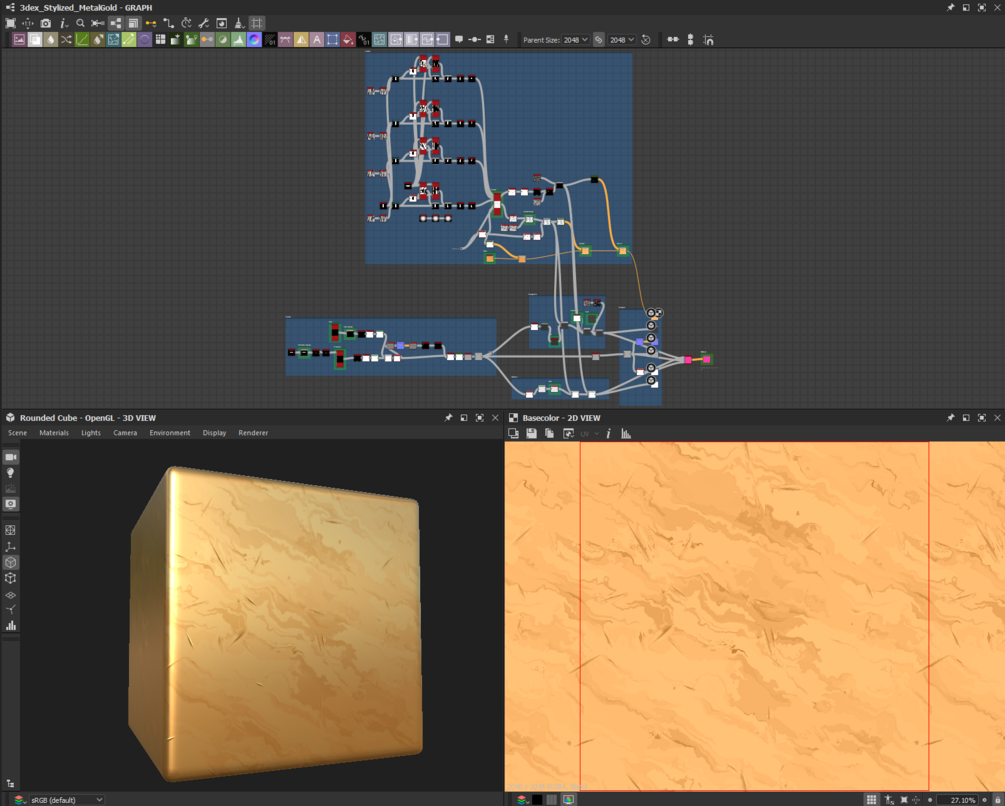Screen dimensions: 1005x806
Task: Toggle histogram in the 2D view toolbar
Action: click(626, 434)
